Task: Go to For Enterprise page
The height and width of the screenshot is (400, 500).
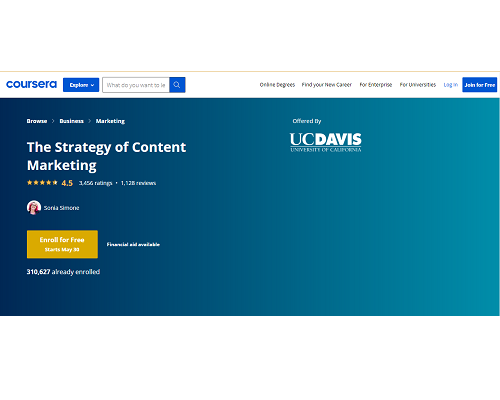Action: tap(376, 85)
